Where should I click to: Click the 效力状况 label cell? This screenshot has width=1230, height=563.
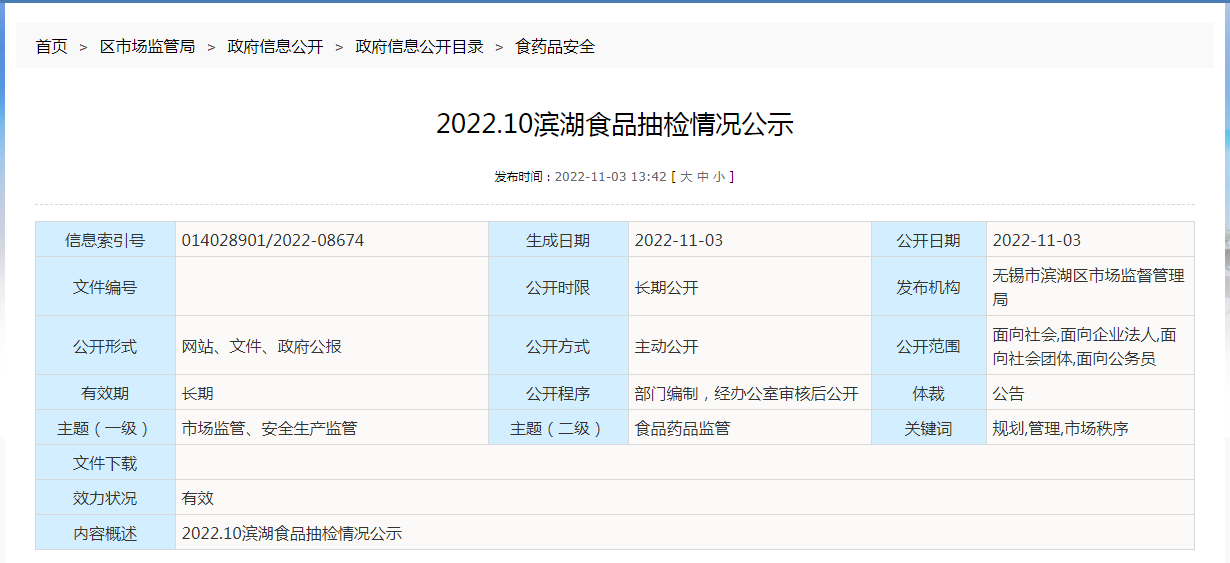pos(105,498)
